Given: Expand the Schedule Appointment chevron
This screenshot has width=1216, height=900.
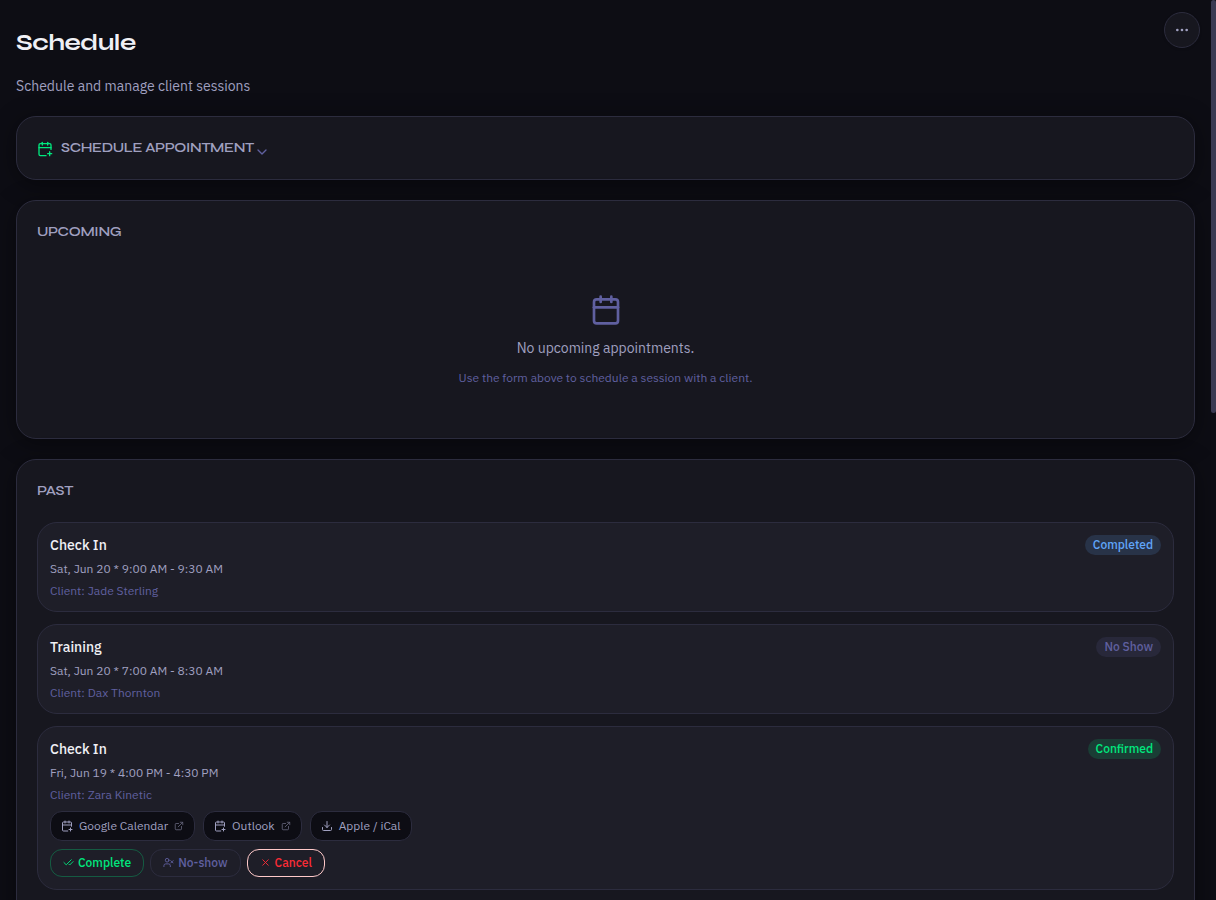Looking at the screenshot, I should (x=262, y=151).
